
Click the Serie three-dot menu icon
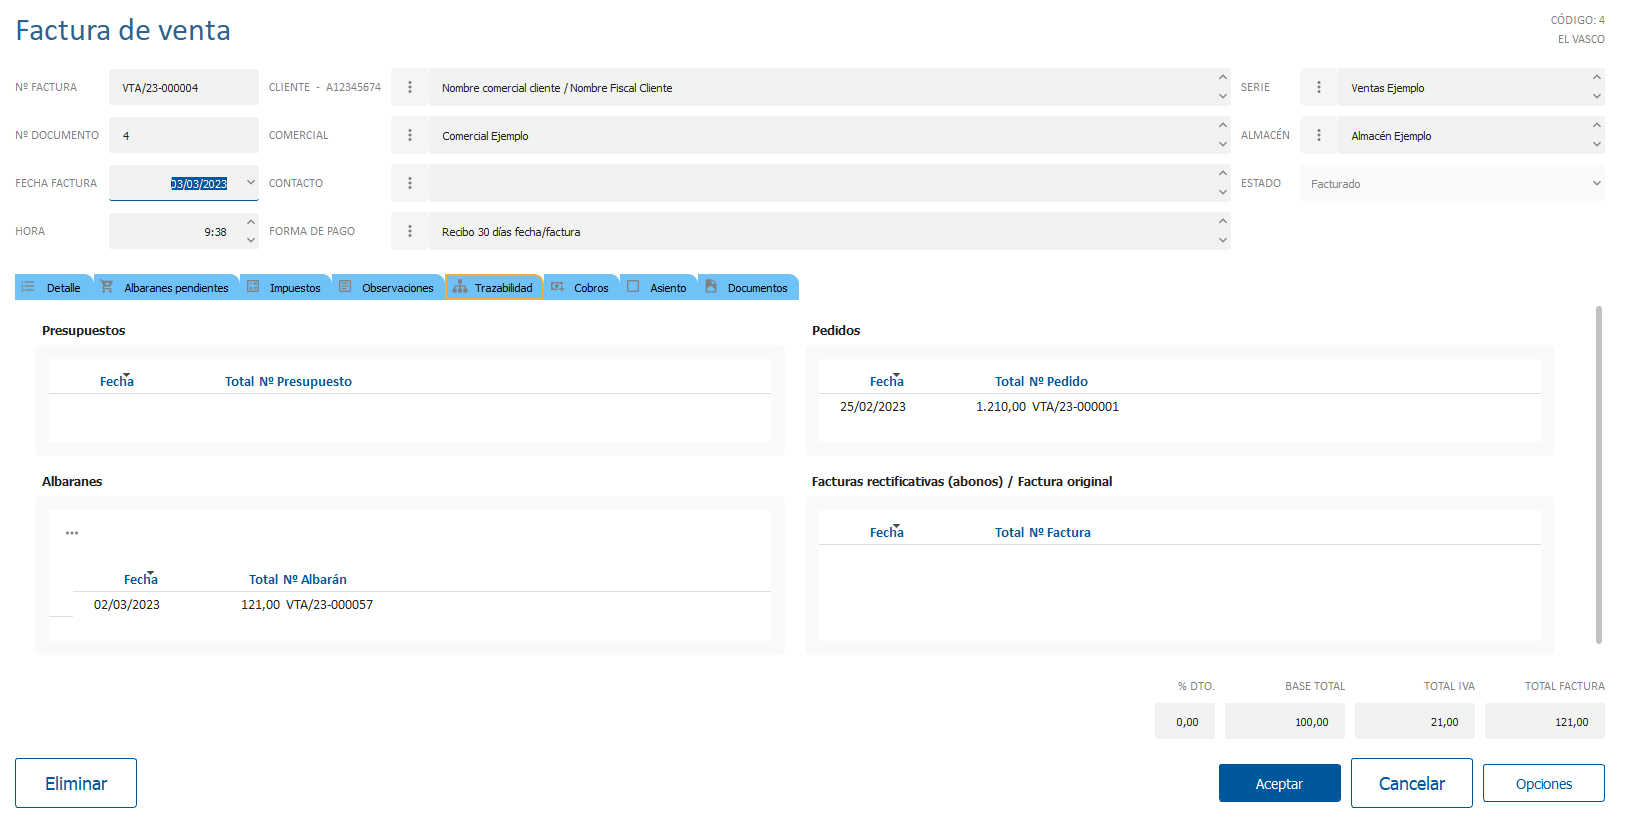tap(1318, 87)
